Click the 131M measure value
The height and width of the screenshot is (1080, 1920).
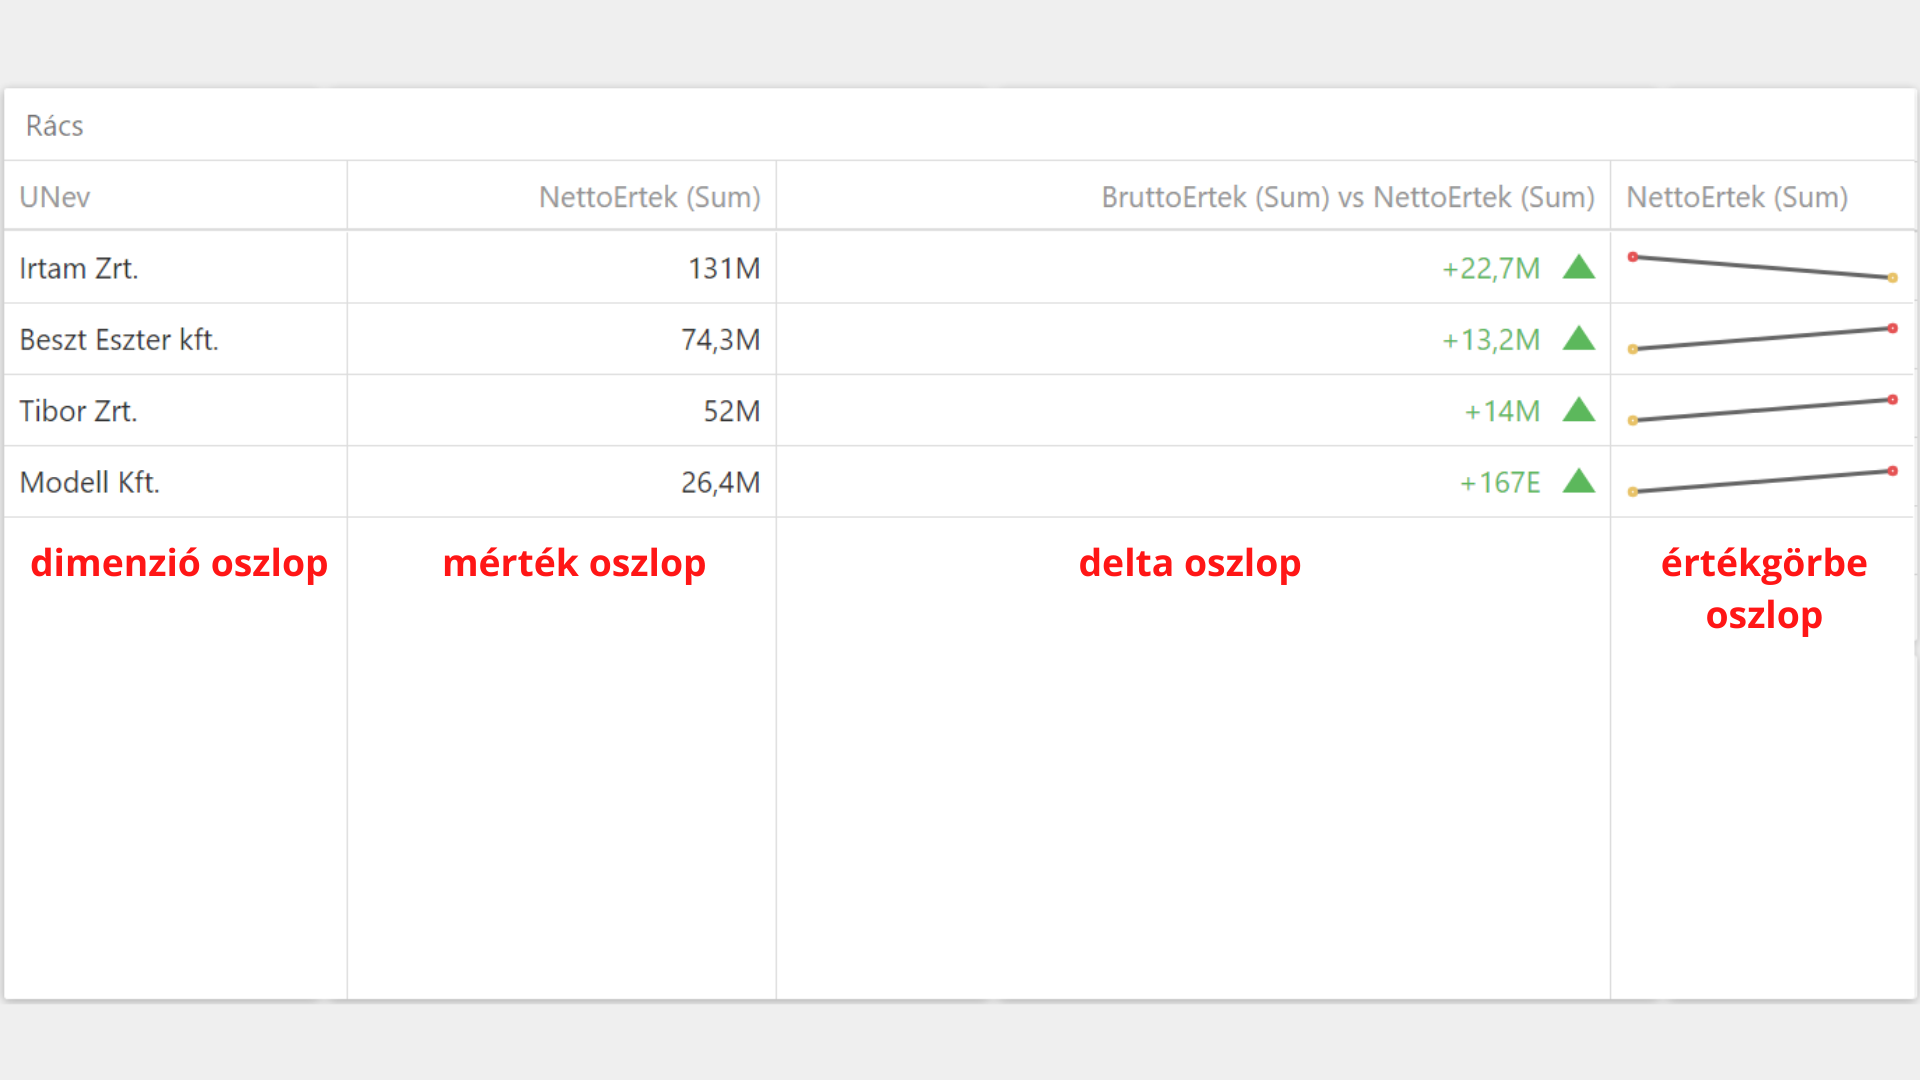pos(723,268)
